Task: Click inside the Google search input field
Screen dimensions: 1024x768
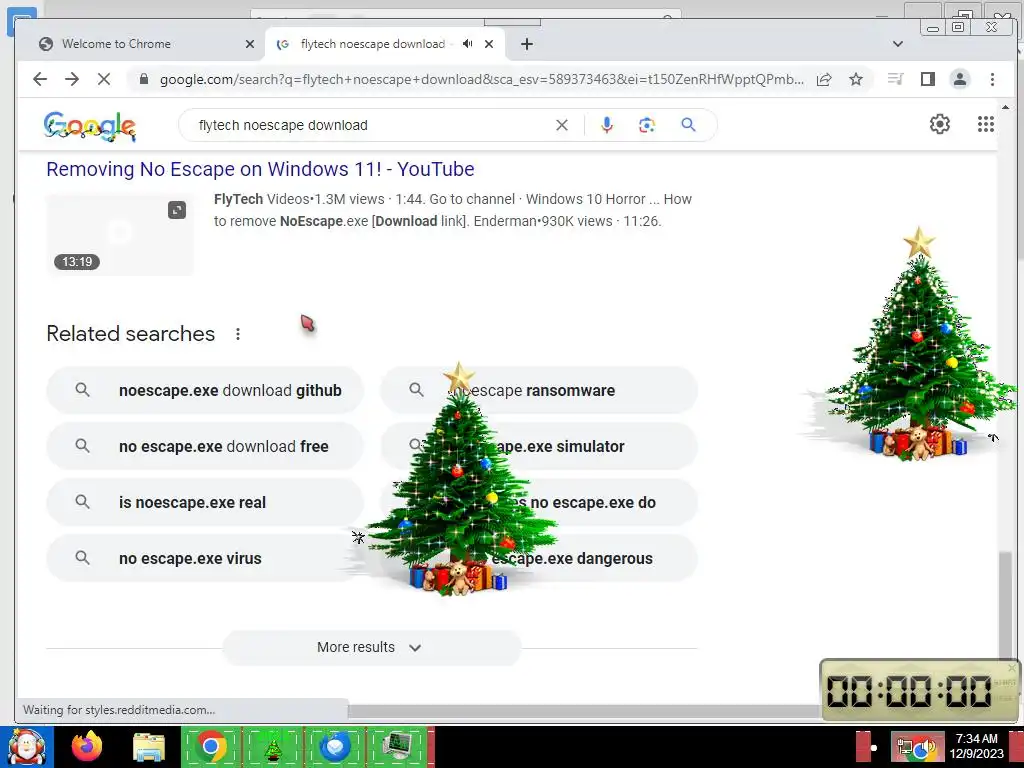Action: 372,125
